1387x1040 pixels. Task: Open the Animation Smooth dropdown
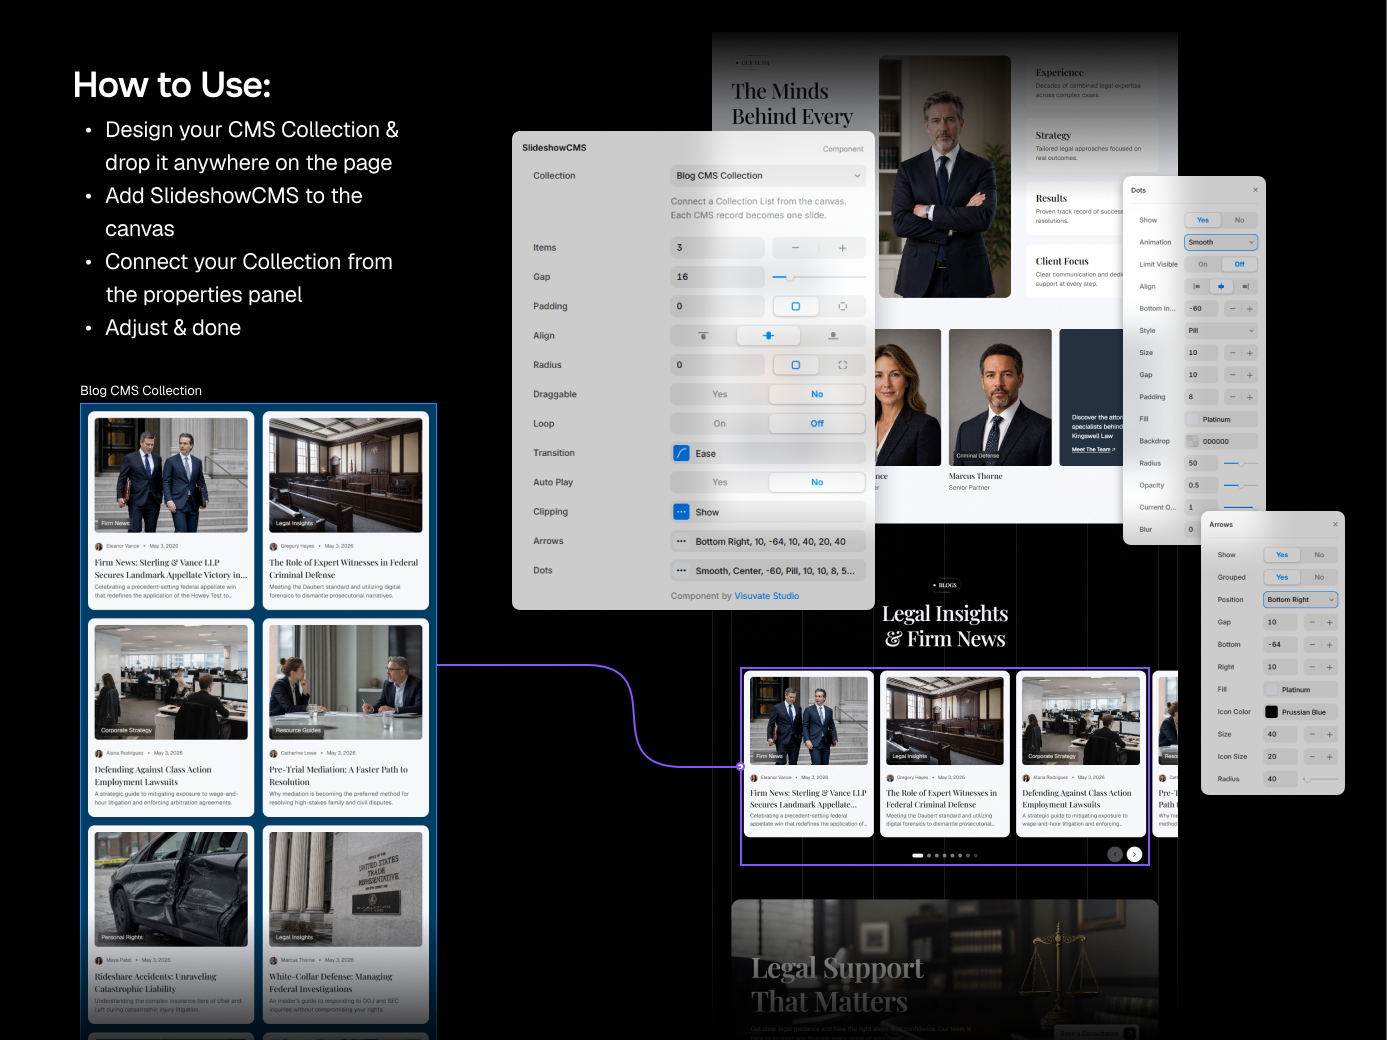pyautogui.click(x=1221, y=242)
